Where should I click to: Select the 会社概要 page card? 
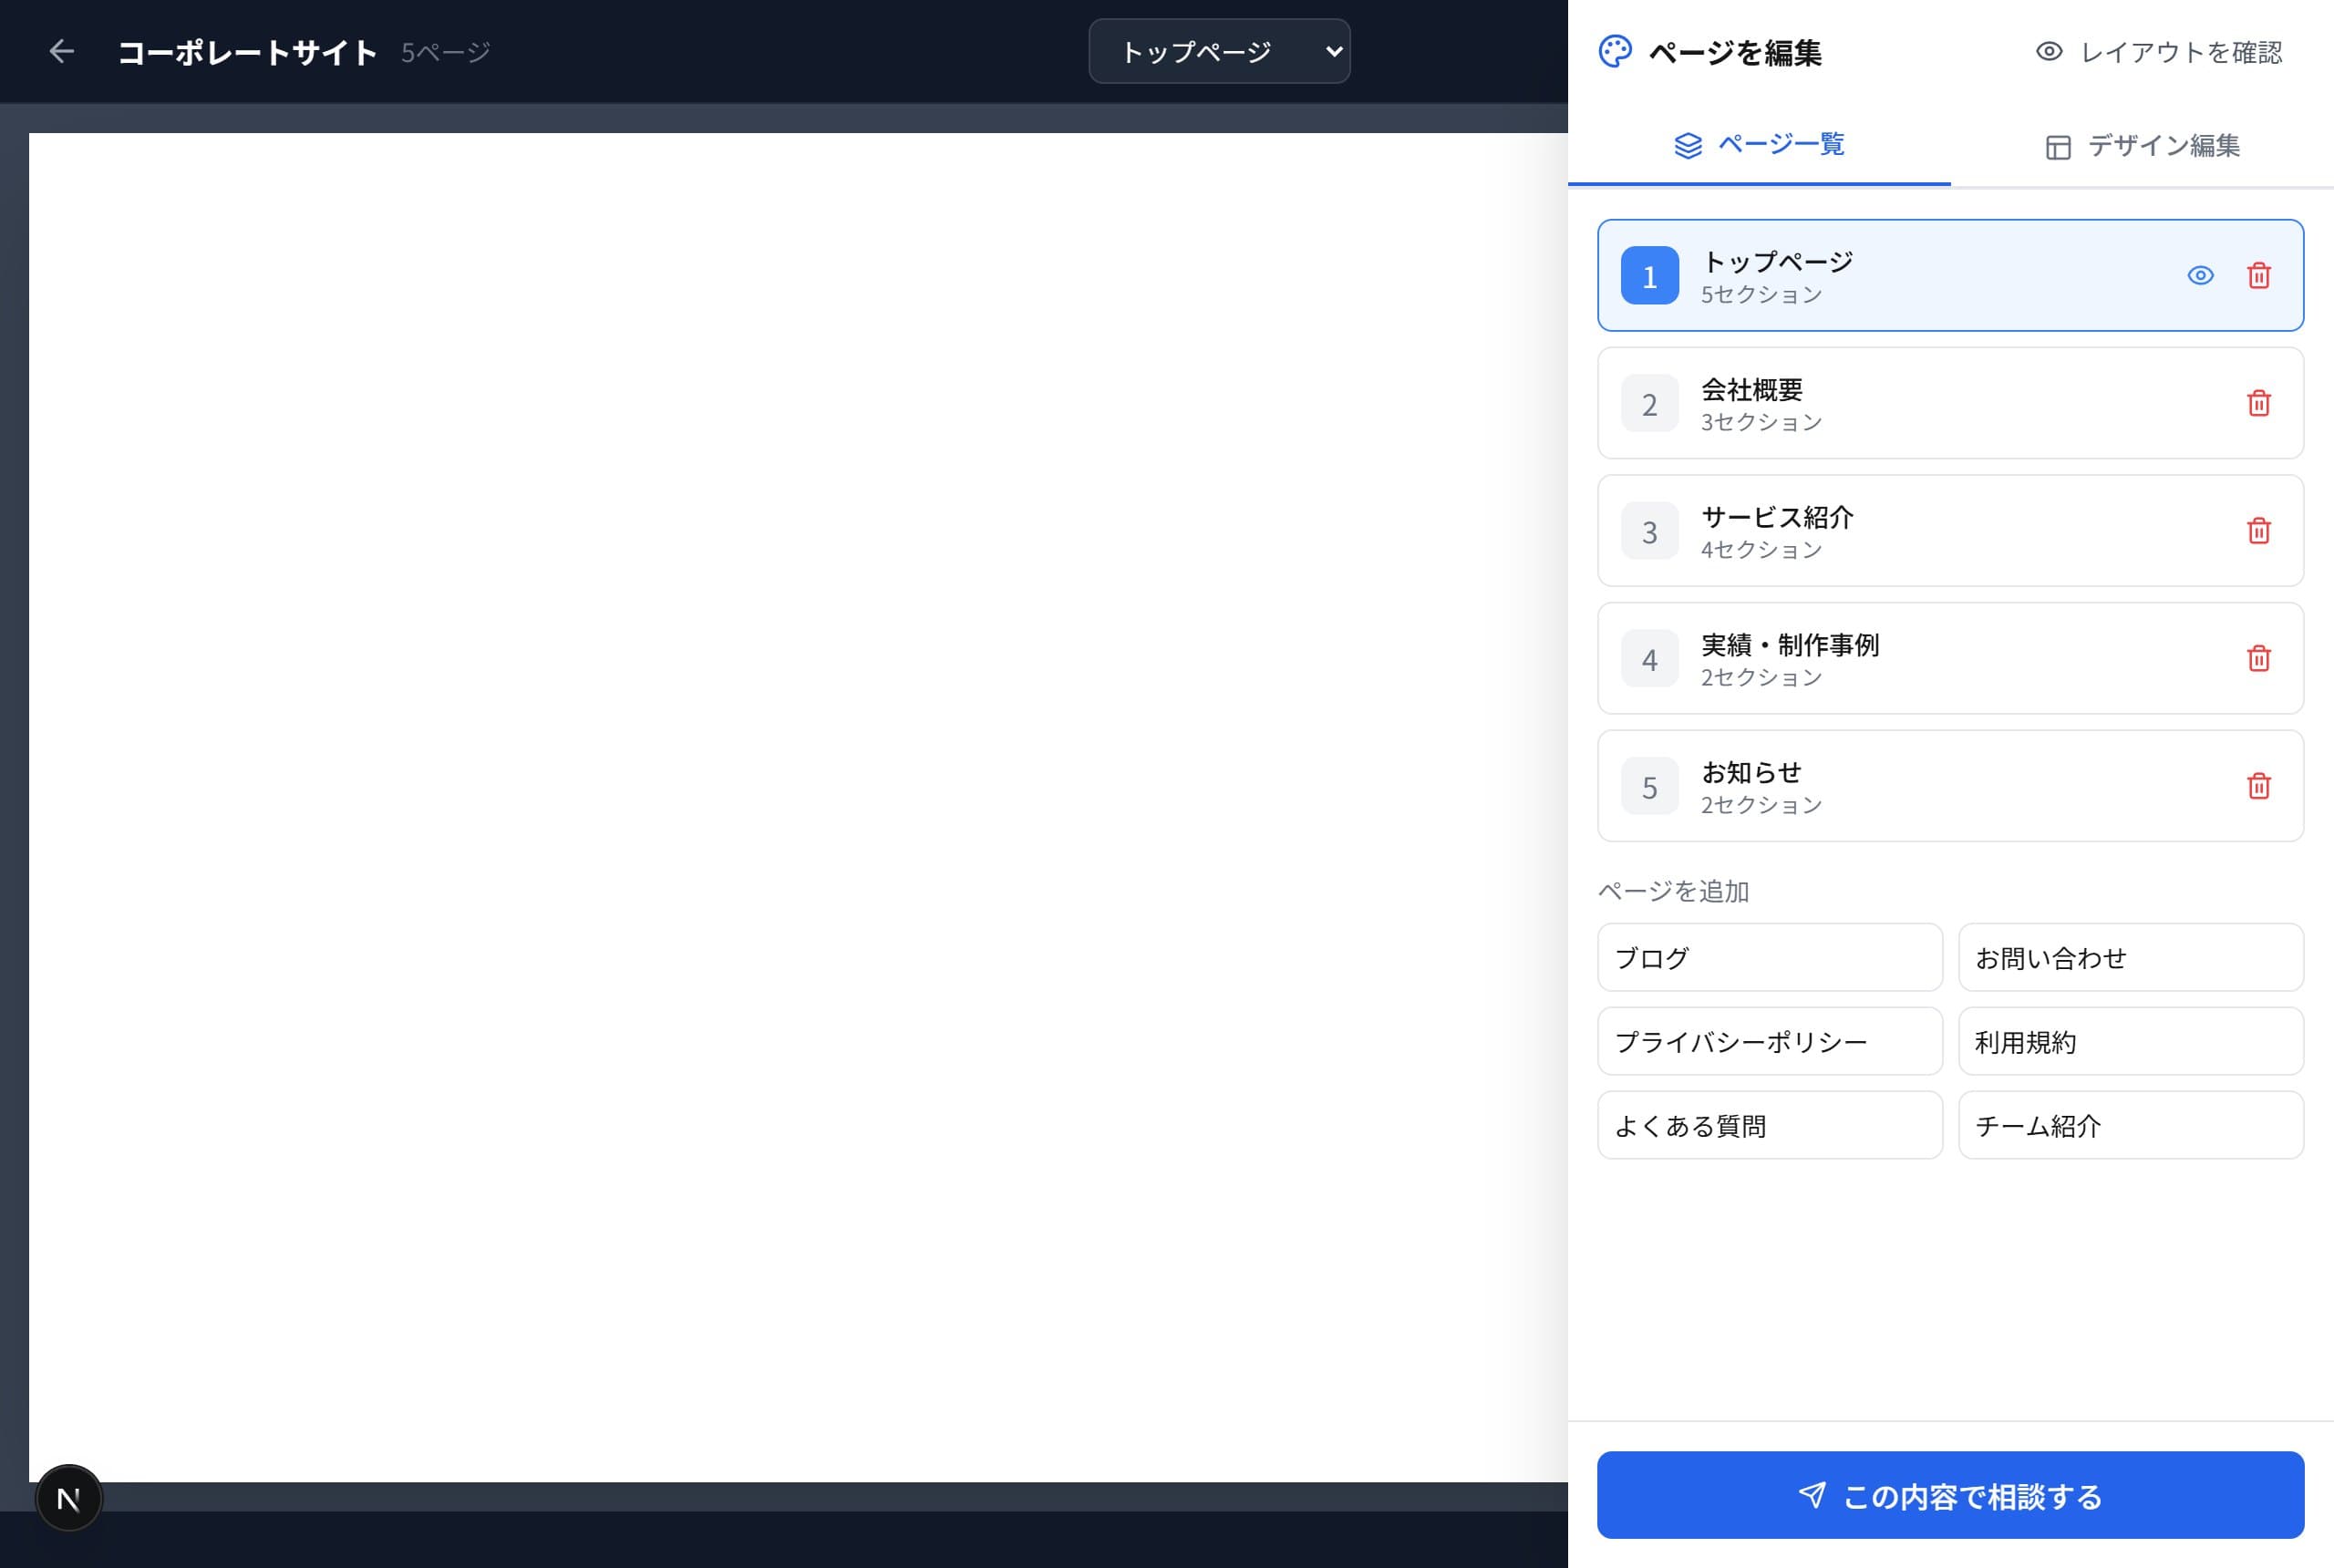pyautogui.click(x=1950, y=403)
